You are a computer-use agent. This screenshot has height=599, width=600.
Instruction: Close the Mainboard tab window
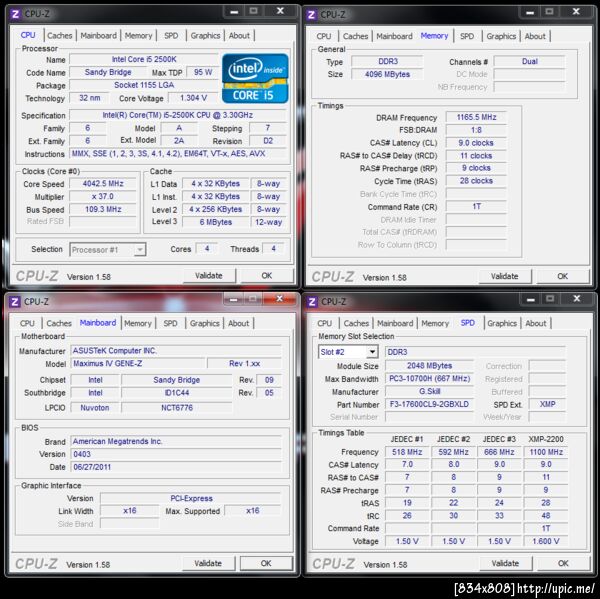click(x=280, y=299)
